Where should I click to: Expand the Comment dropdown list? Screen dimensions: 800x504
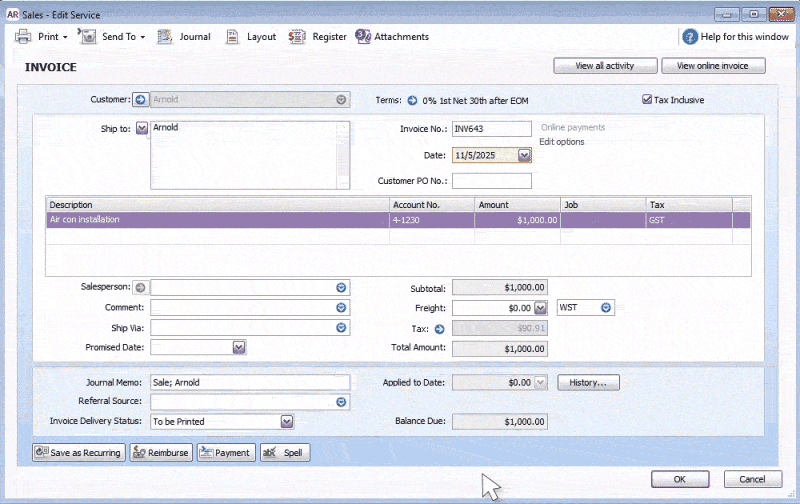(x=341, y=308)
